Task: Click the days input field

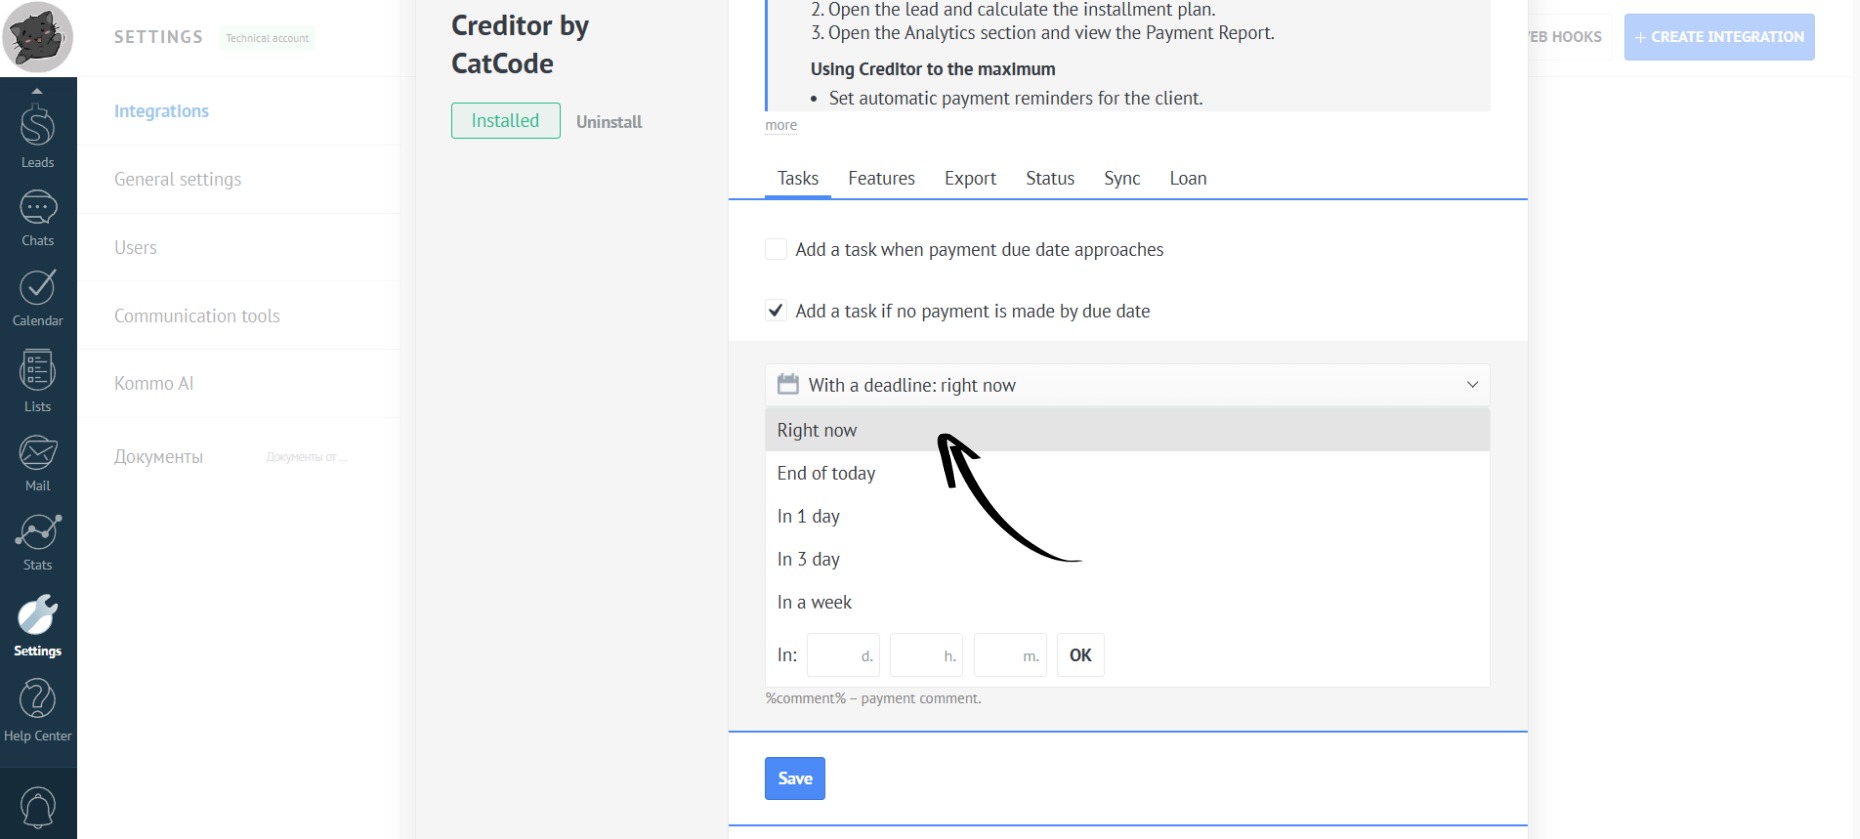Action: point(840,655)
